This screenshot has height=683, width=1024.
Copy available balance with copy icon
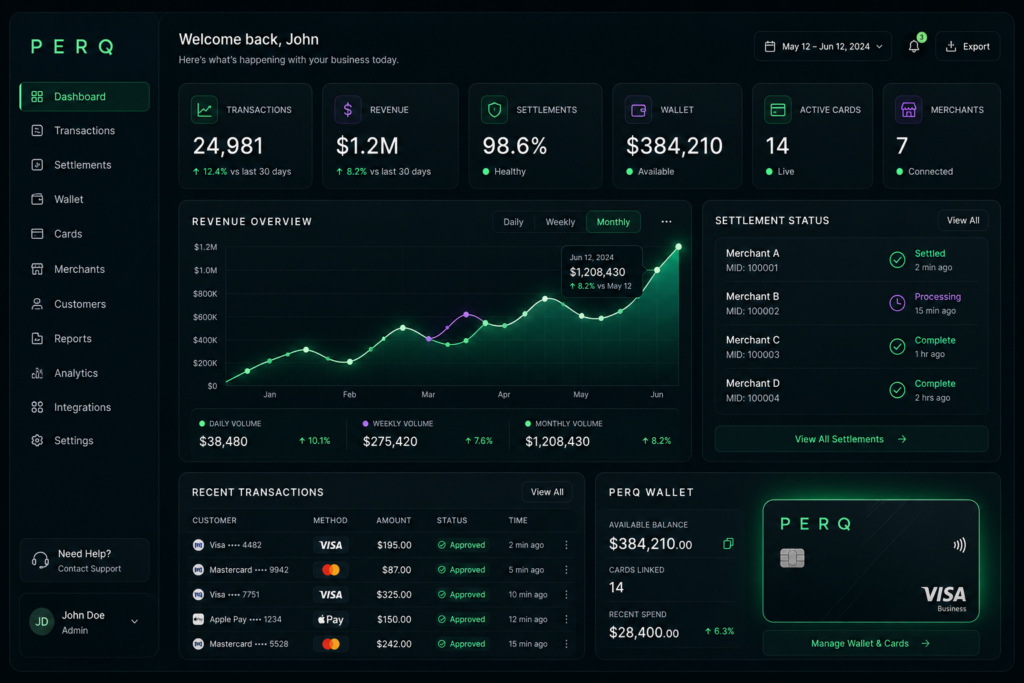[x=728, y=543]
